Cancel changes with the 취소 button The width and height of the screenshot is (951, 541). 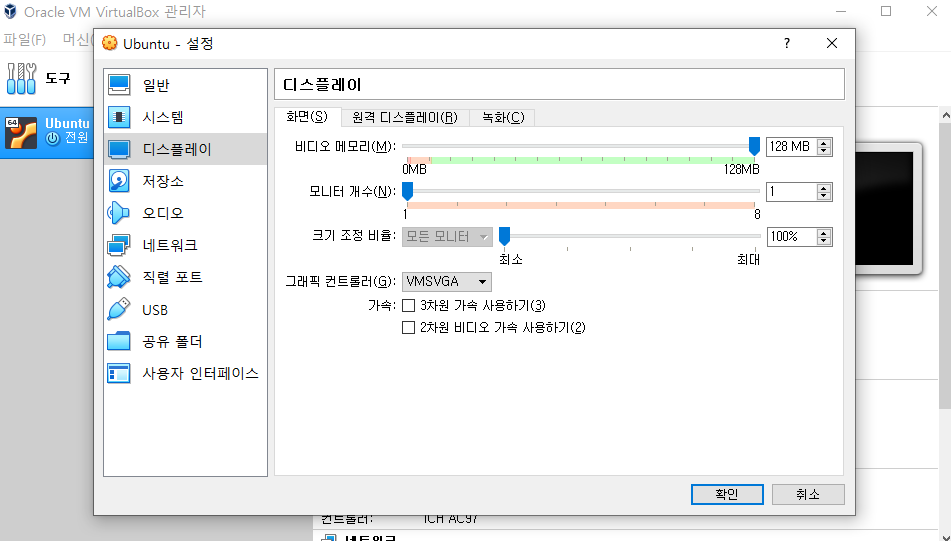808,494
